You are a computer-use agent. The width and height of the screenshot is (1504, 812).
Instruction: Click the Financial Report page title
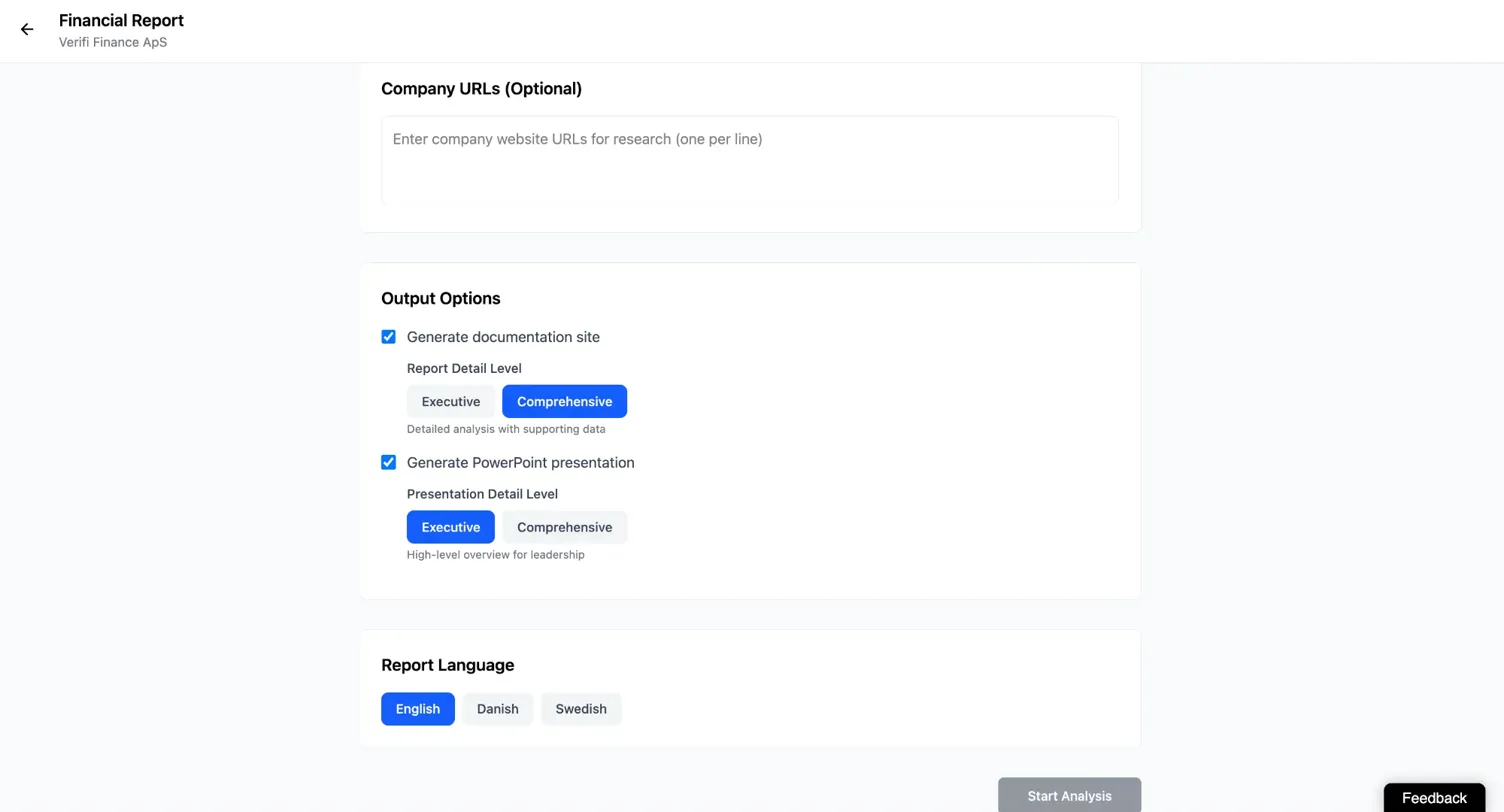121,20
